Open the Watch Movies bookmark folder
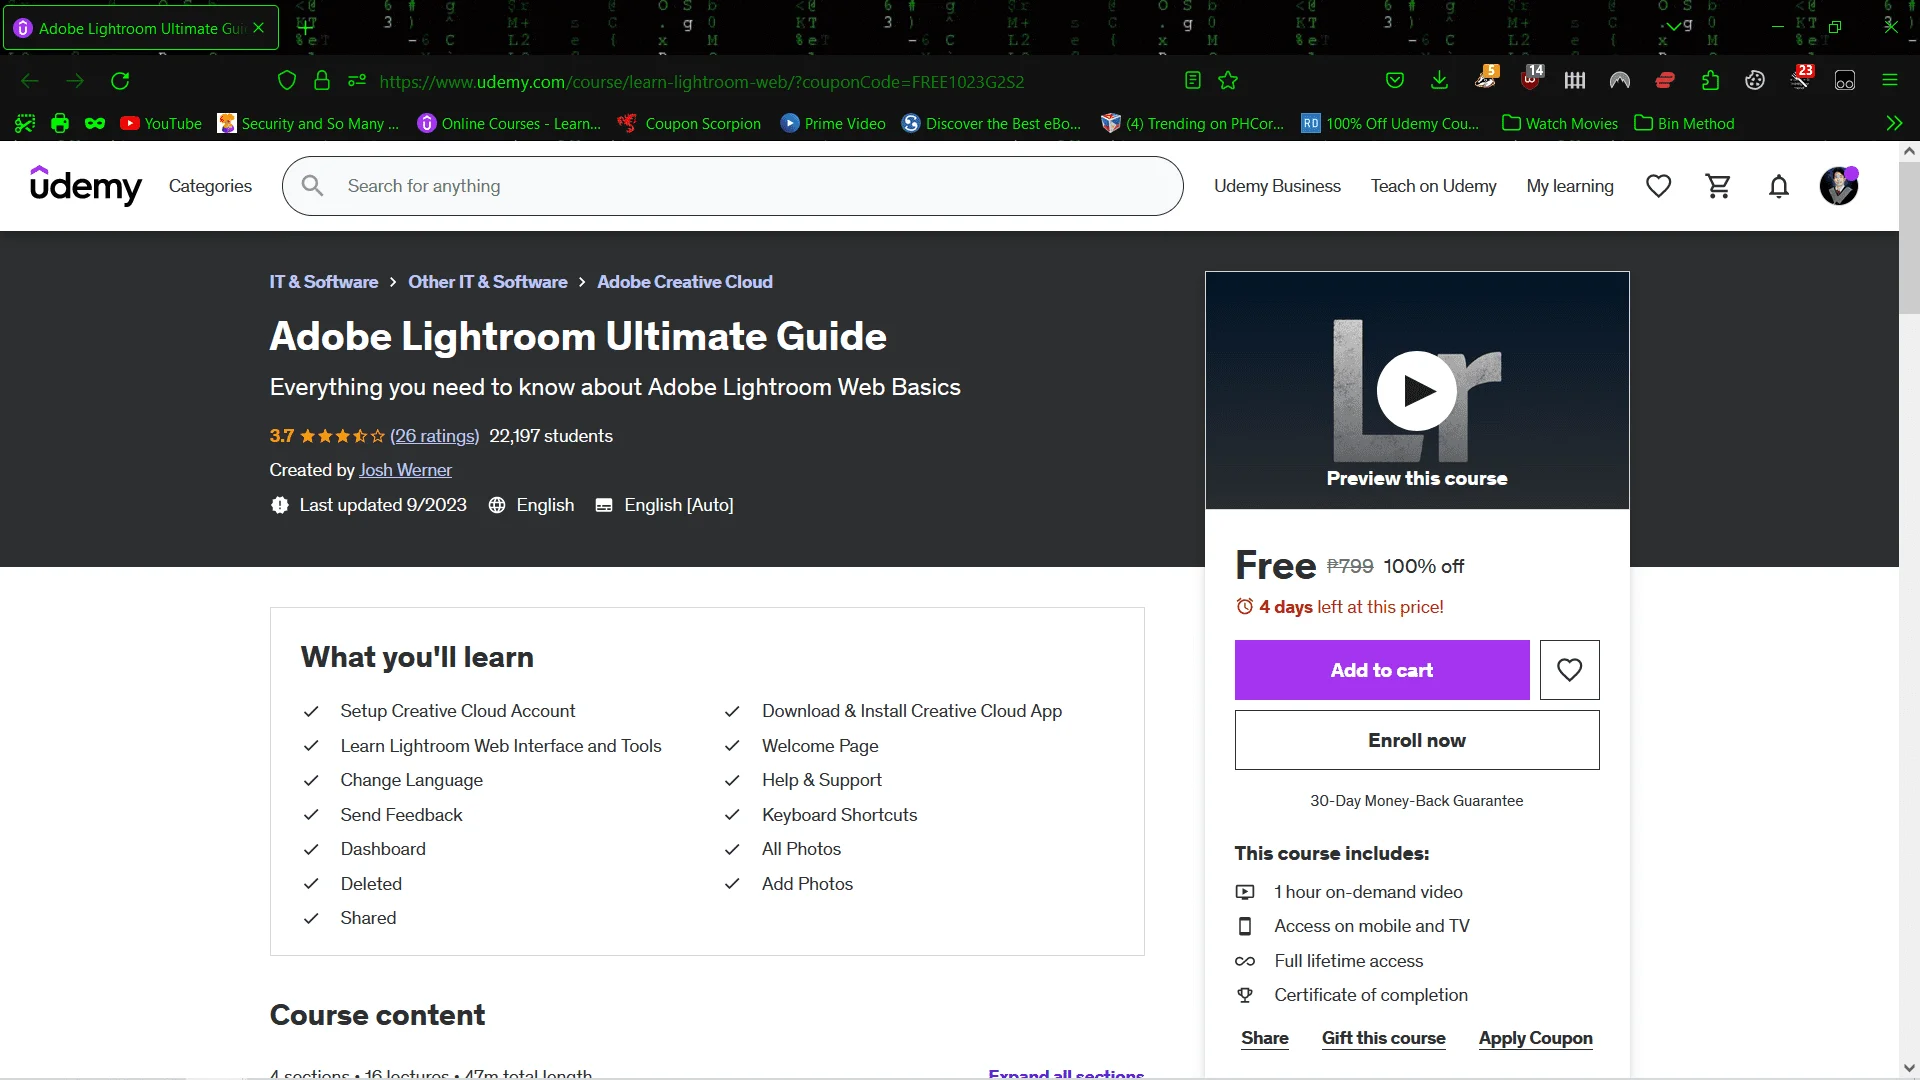1920x1080 pixels. click(x=1560, y=123)
